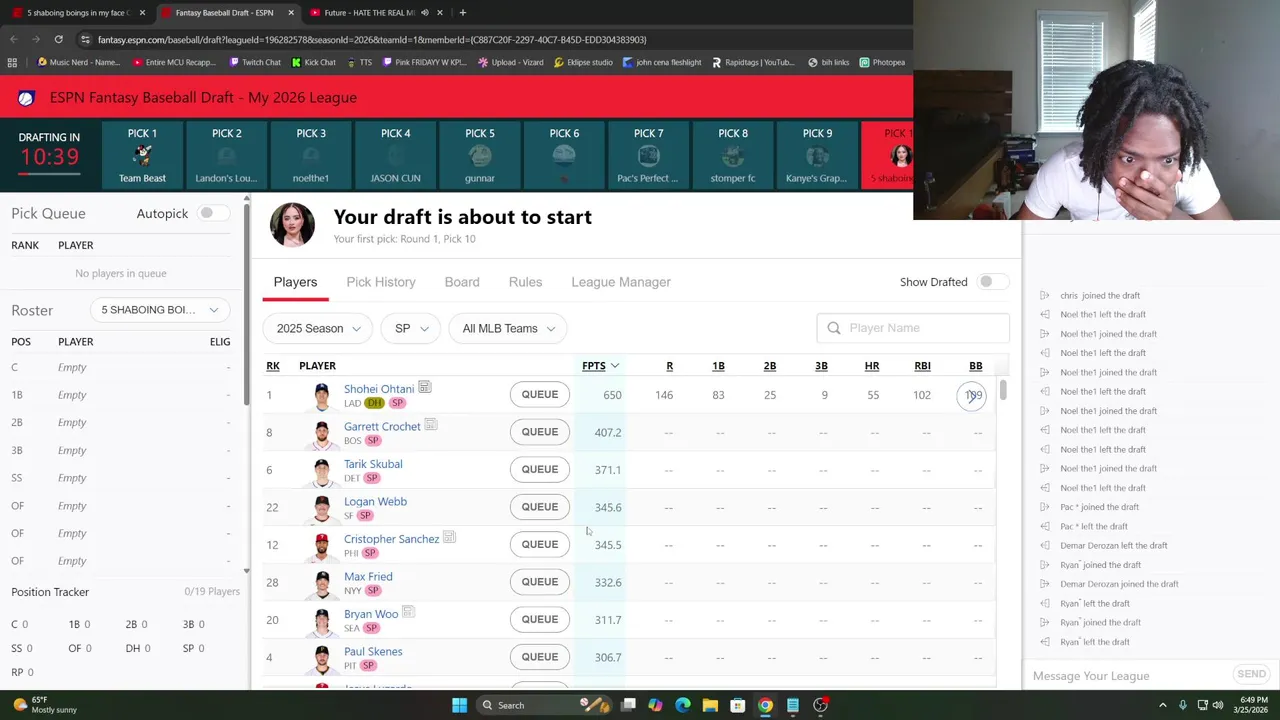Open the All MLB Teams dropdown

(x=508, y=328)
